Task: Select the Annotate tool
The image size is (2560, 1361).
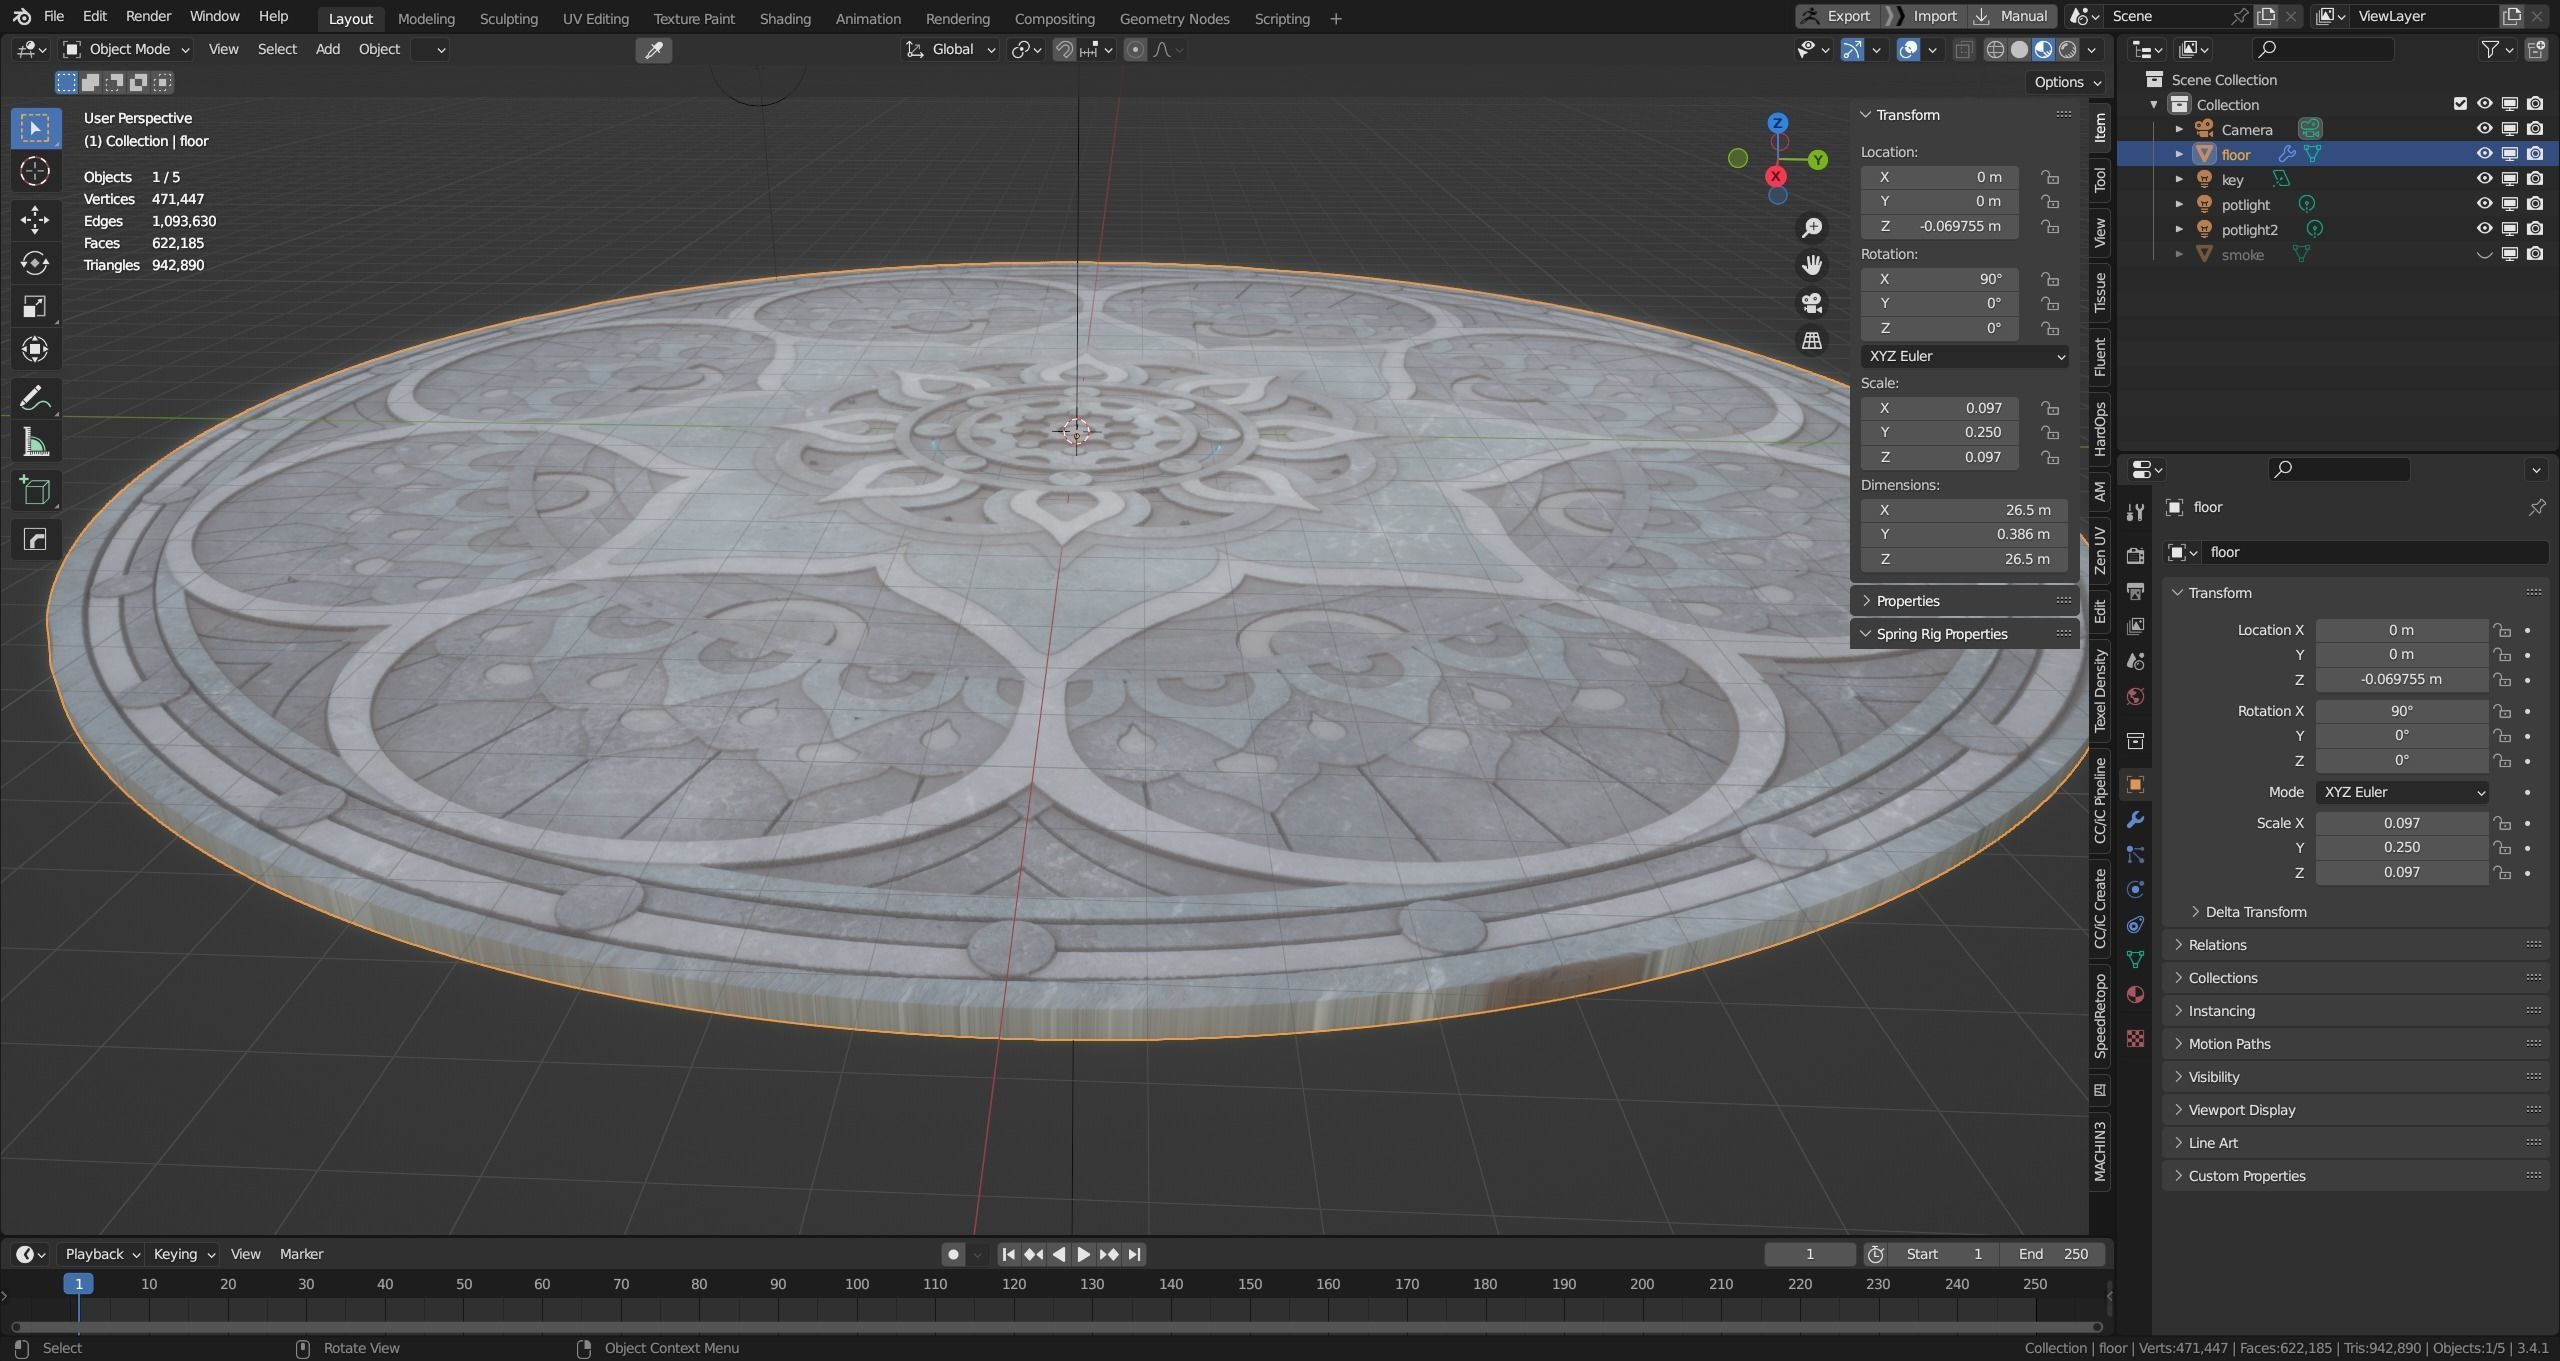Action: click(x=35, y=398)
